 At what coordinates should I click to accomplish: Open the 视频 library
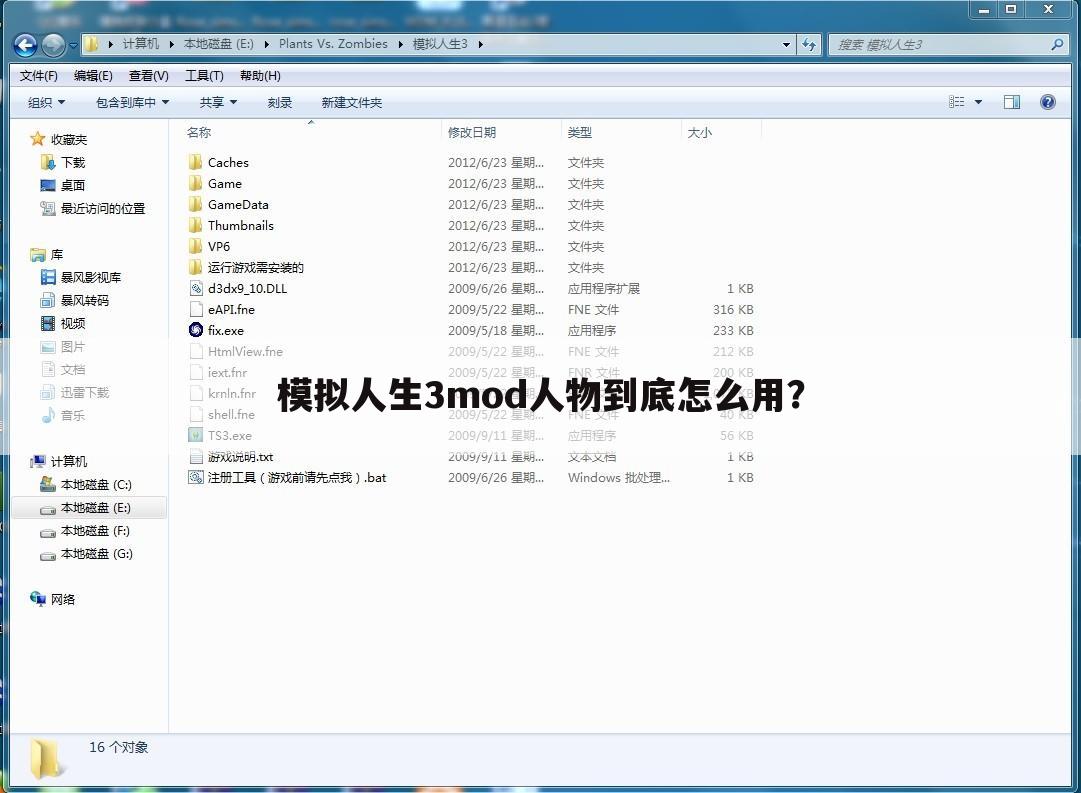pyautogui.click(x=72, y=323)
